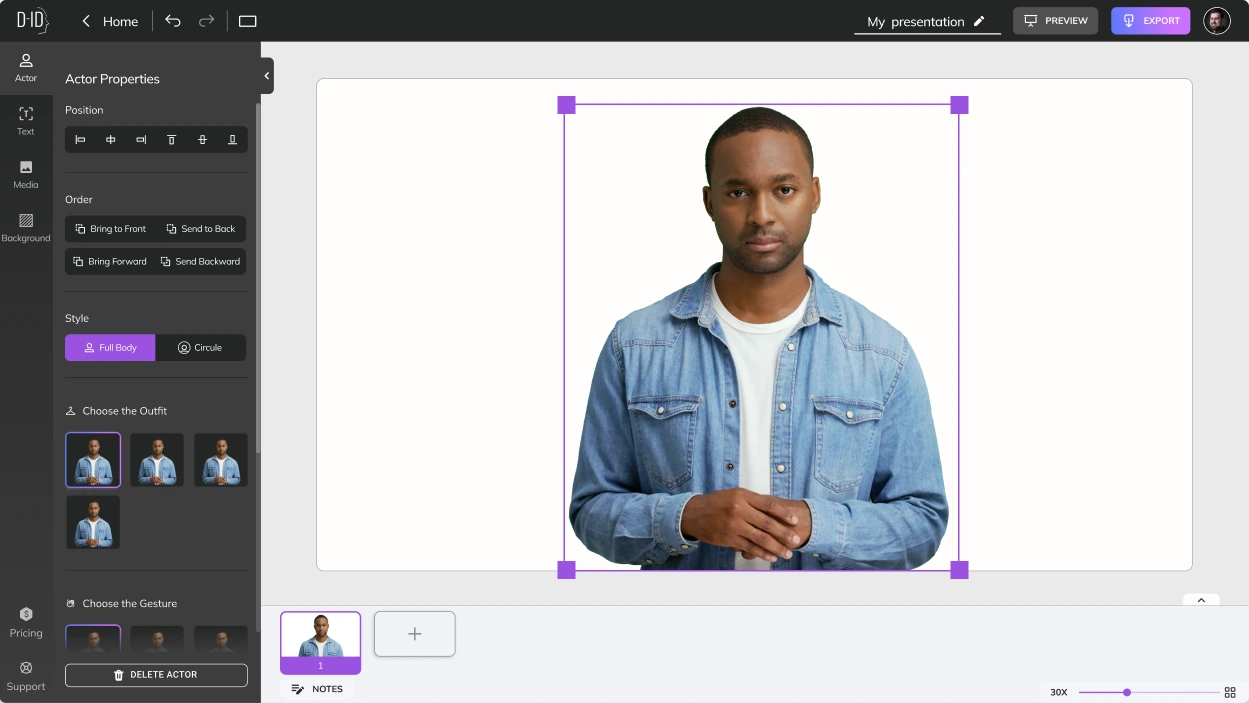1249x703 pixels.
Task: Align actor to the top
Action: [x=172, y=140]
